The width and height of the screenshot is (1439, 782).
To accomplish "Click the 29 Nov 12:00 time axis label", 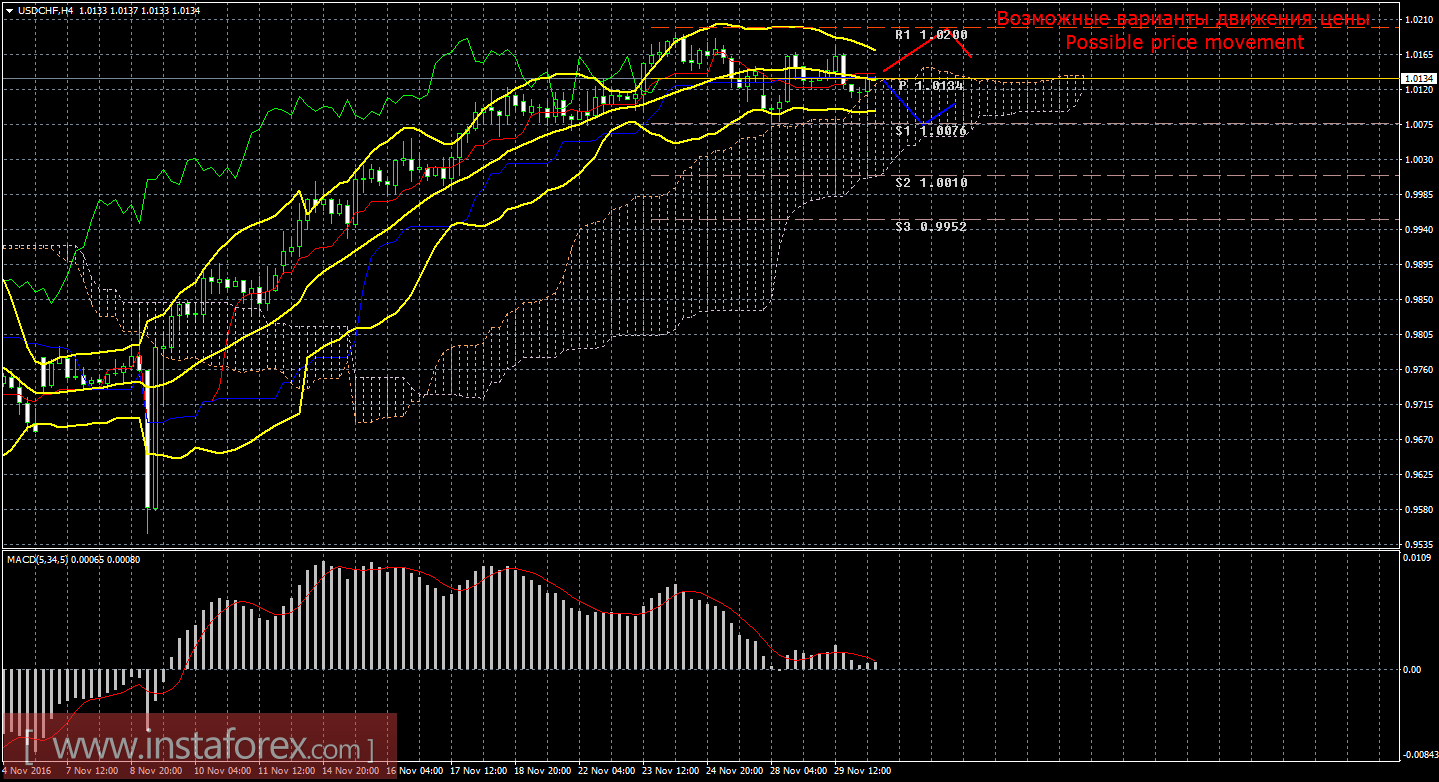I will tap(863, 771).
